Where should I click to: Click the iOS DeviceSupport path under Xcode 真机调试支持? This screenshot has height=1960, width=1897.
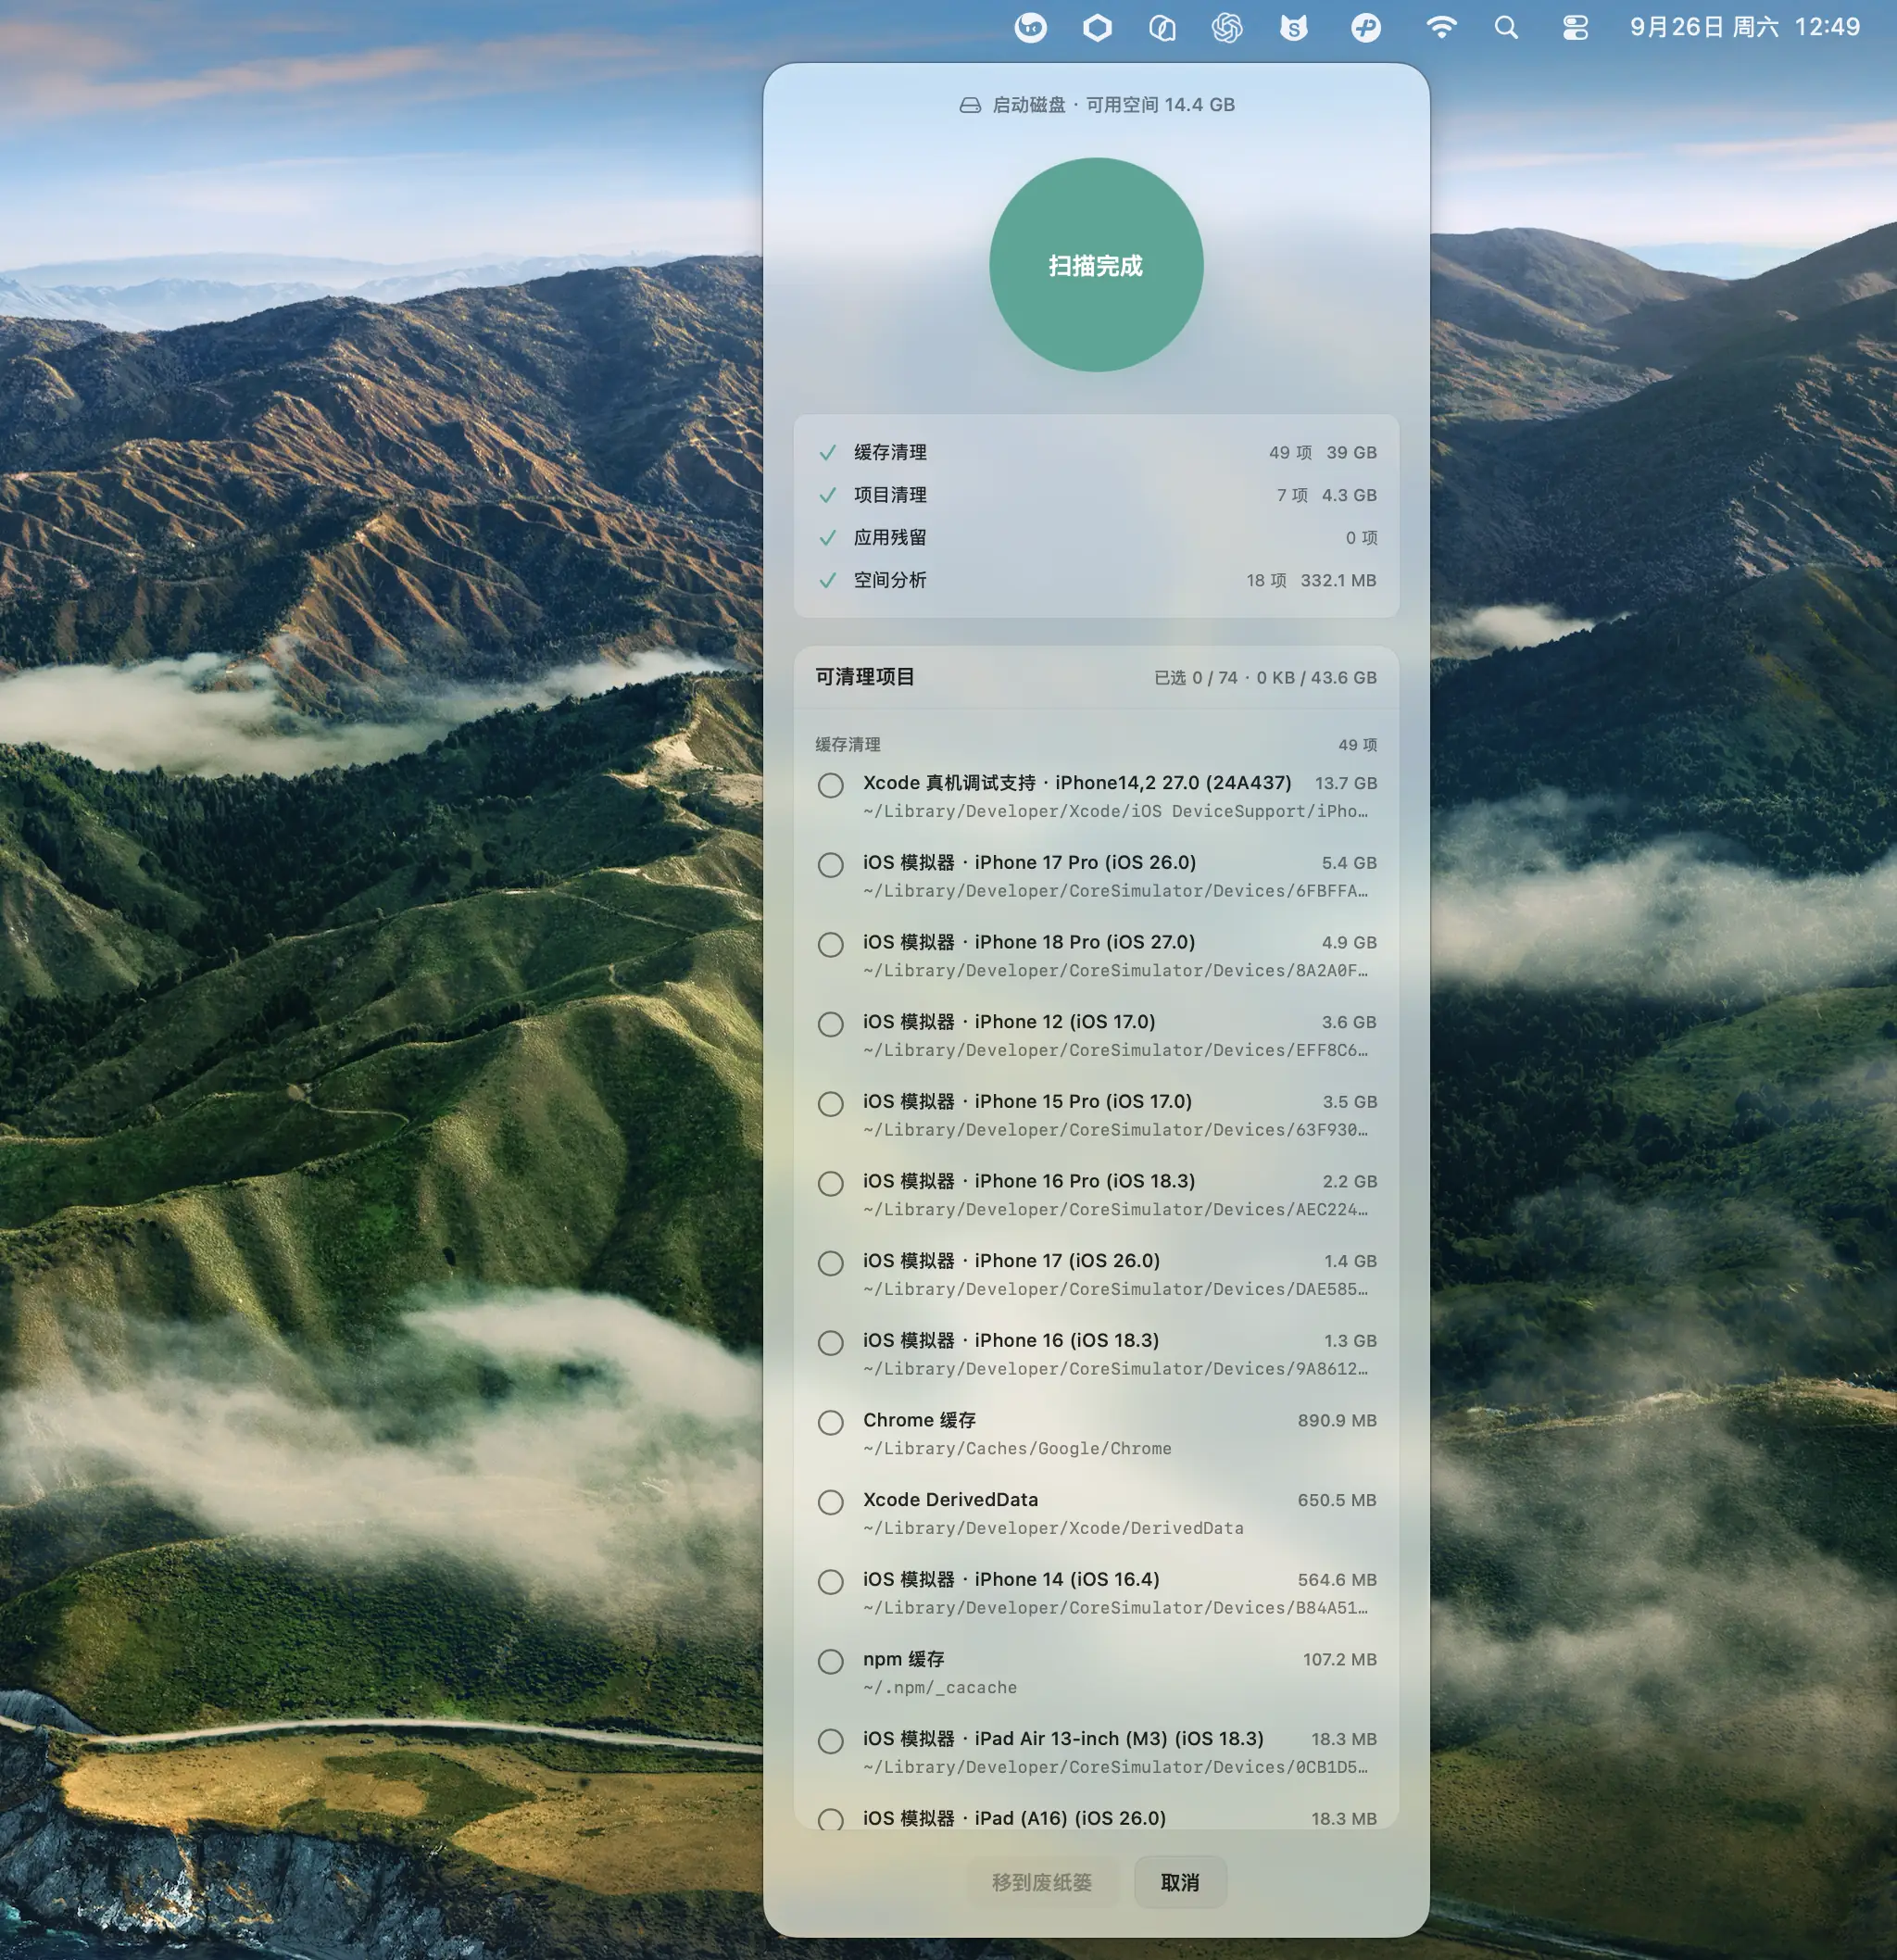pyautogui.click(x=1115, y=812)
